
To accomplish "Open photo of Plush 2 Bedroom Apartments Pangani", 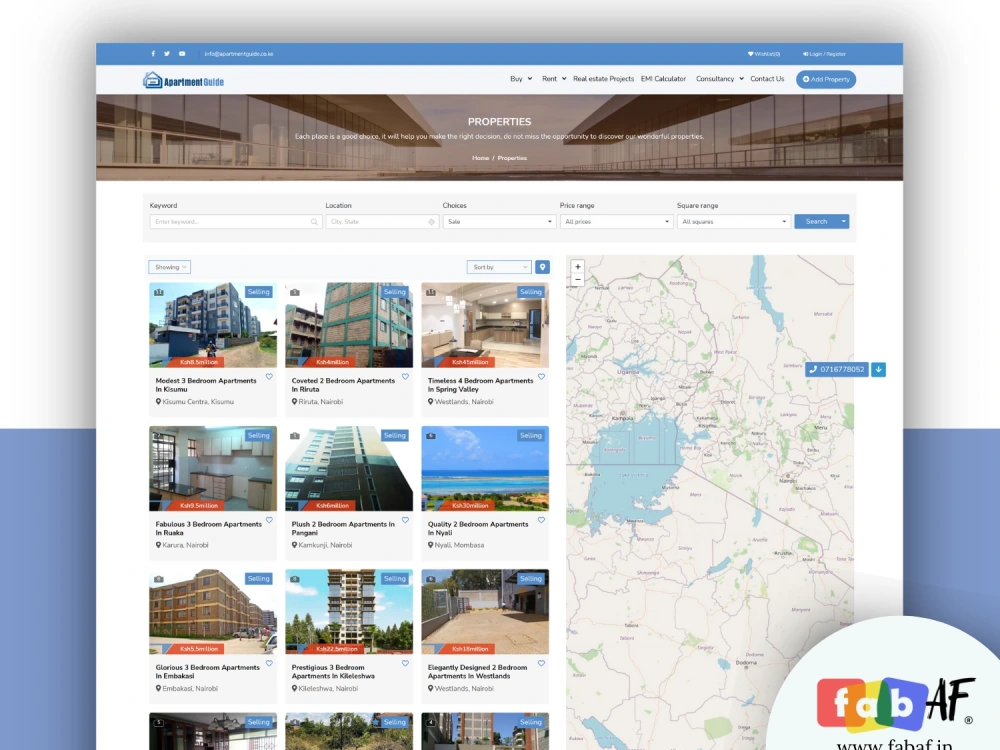I will click(x=349, y=468).
